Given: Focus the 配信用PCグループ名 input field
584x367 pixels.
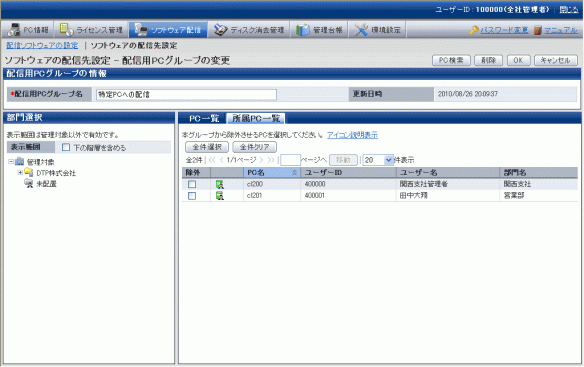Looking at the screenshot, I should click(x=186, y=94).
